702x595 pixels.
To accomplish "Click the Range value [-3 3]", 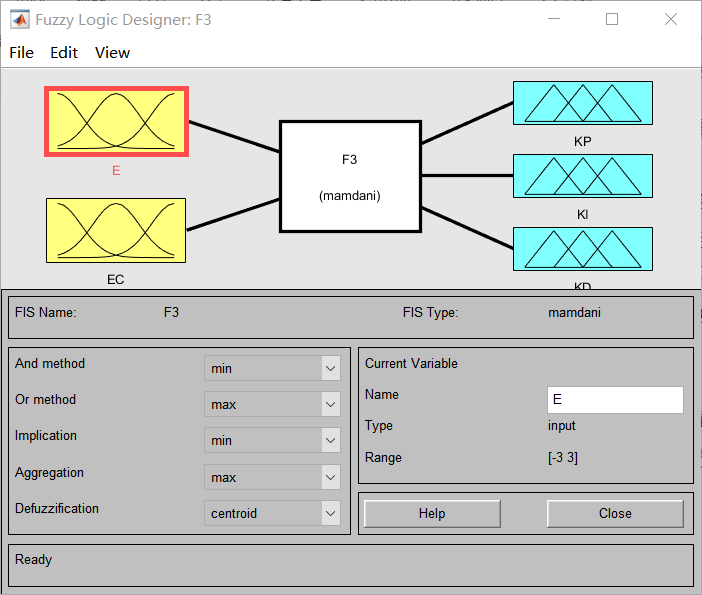I will [x=563, y=458].
